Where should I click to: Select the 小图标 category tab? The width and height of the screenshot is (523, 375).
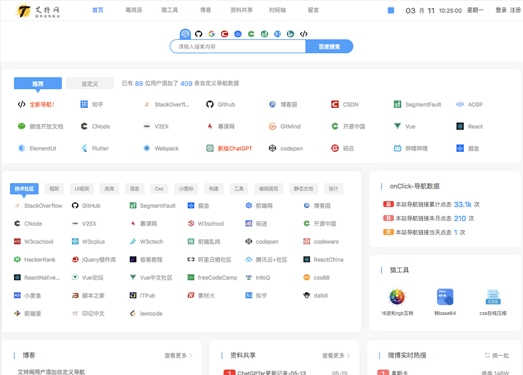pyautogui.click(x=186, y=189)
